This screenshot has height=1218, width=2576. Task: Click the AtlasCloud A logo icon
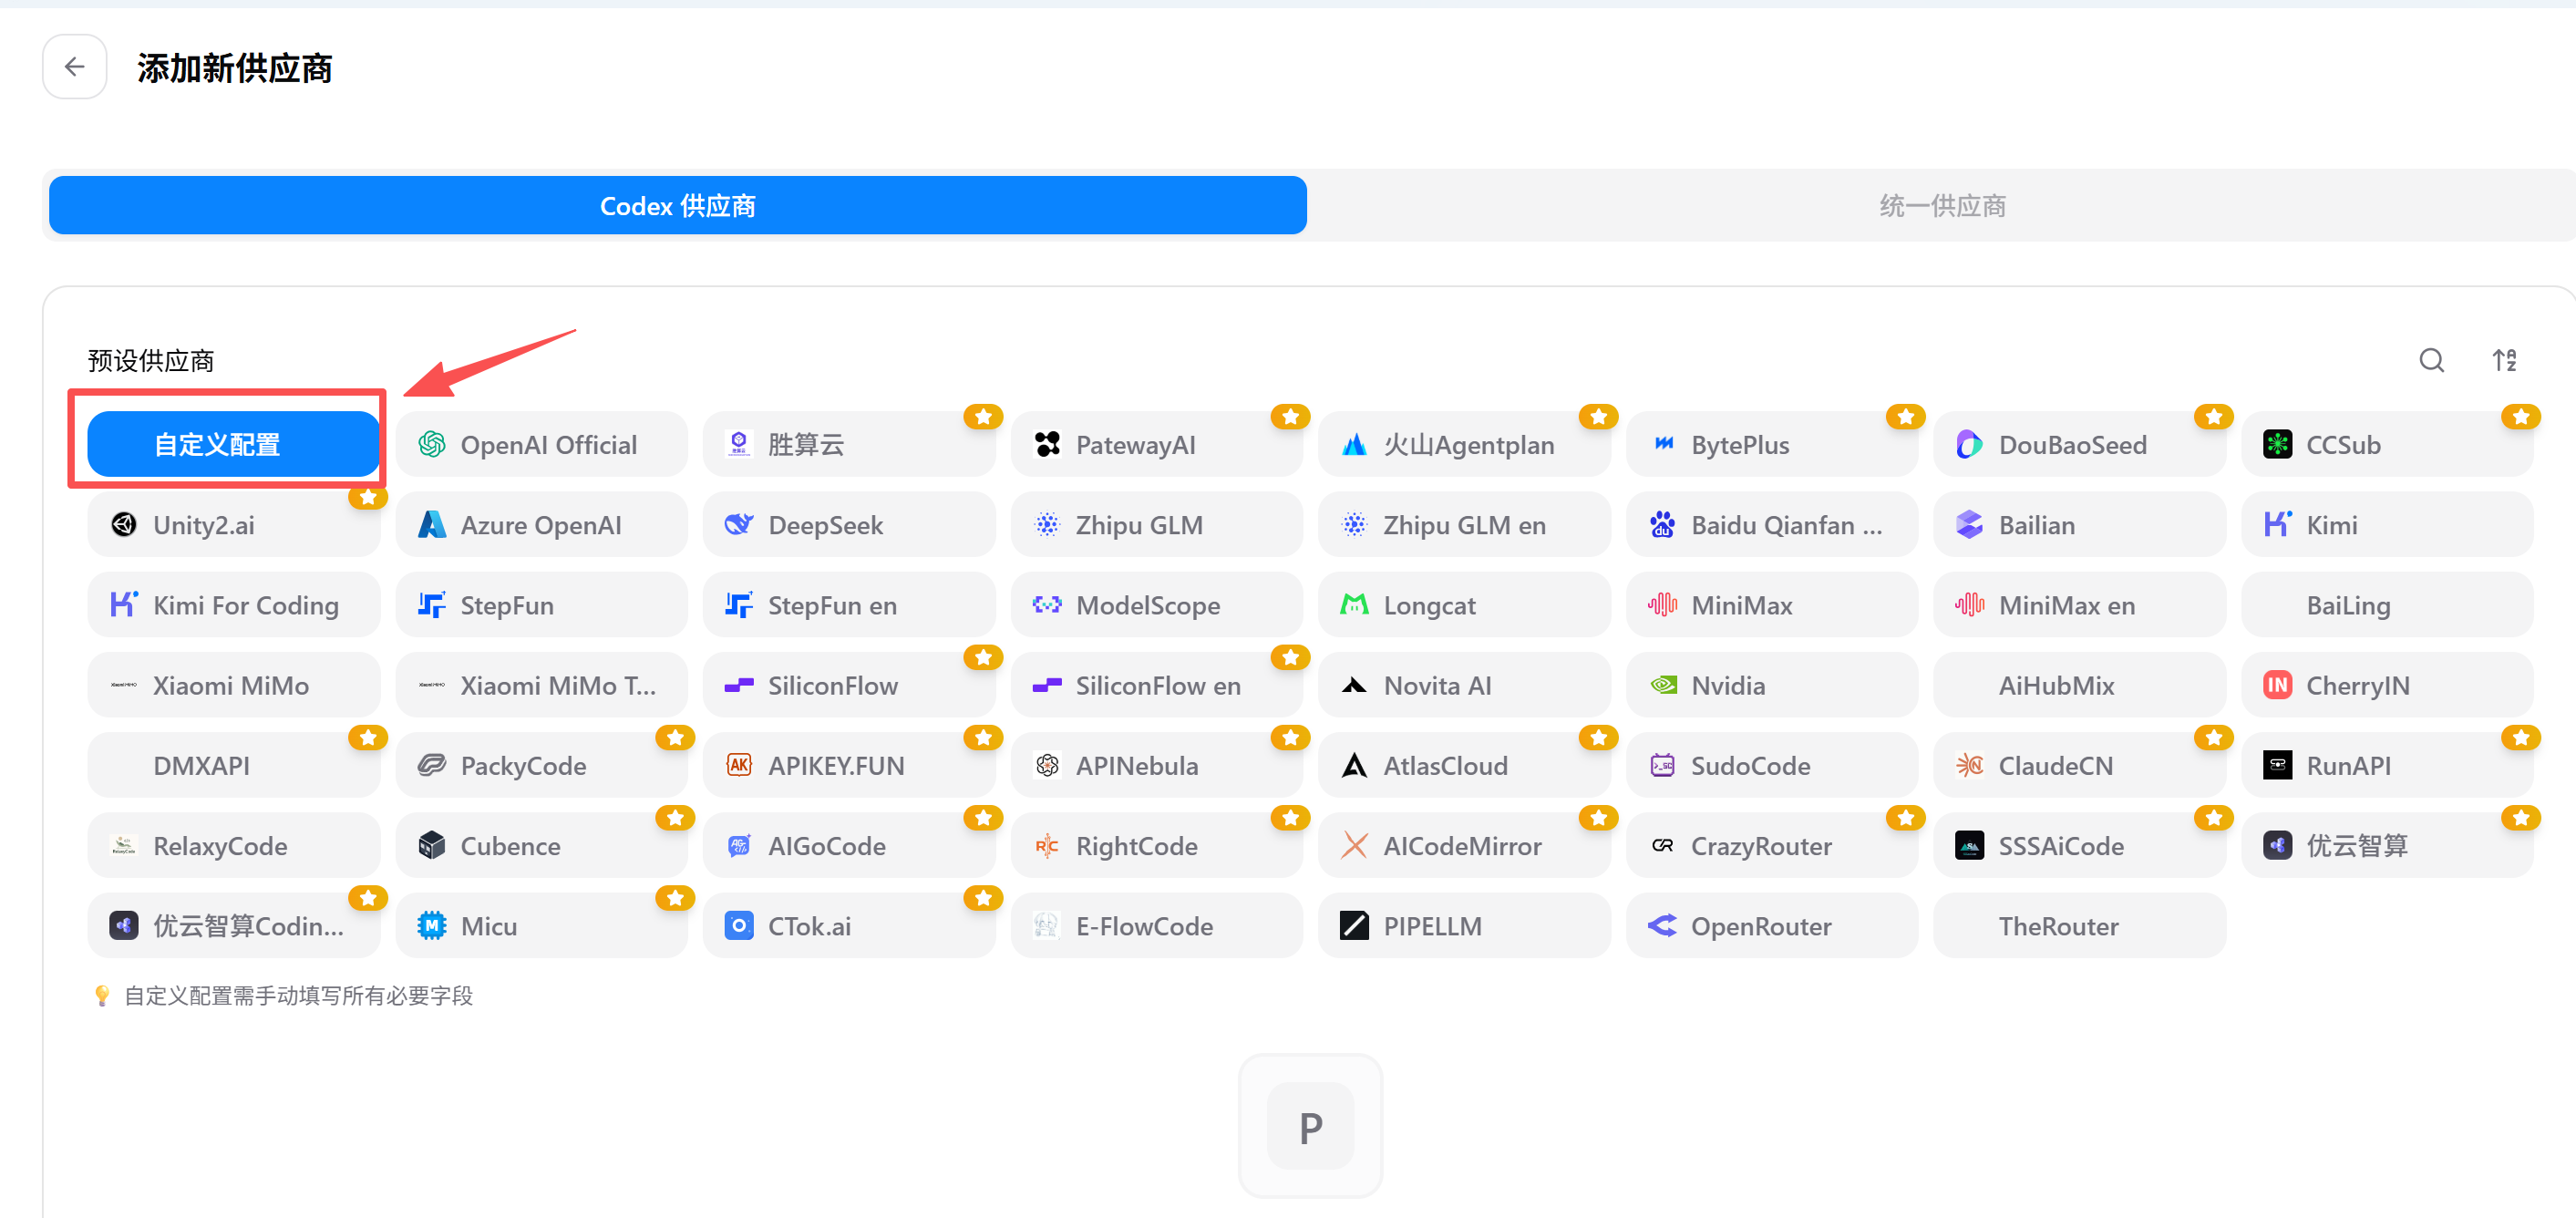tap(1354, 765)
